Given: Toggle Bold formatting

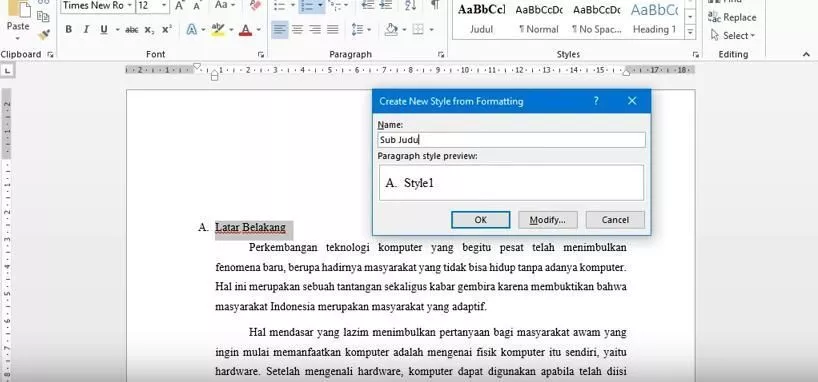Looking at the screenshot, I should point(68,30).
